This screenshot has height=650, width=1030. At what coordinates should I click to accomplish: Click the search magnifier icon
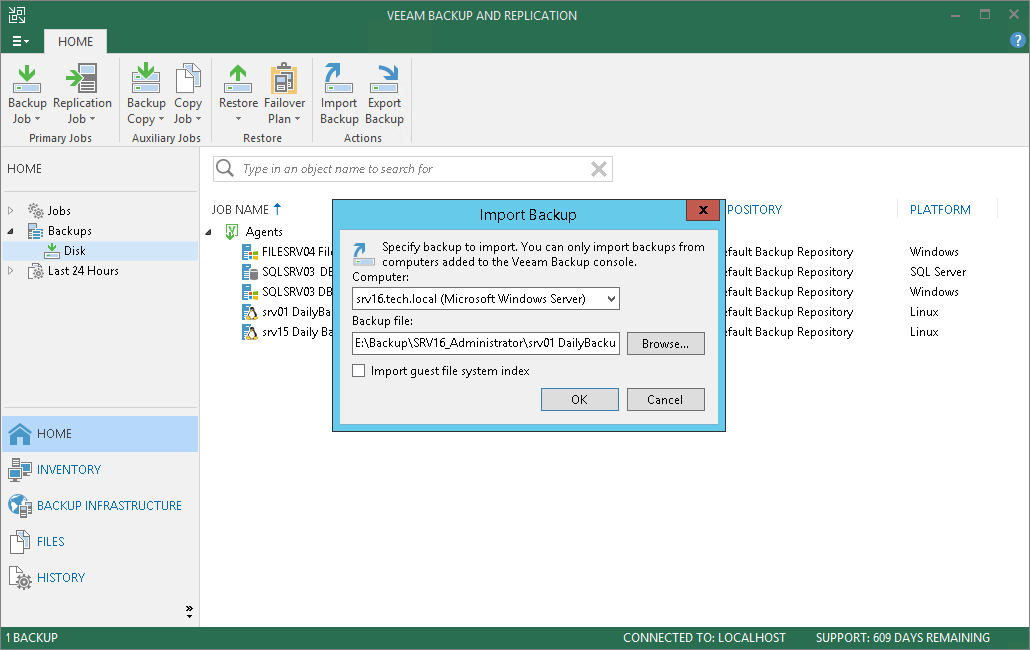point(225,168)
